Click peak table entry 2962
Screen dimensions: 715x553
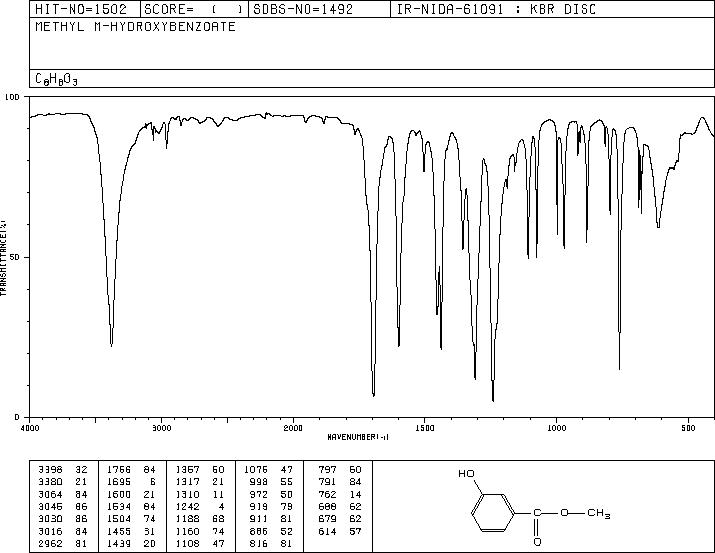pos(62,543)
